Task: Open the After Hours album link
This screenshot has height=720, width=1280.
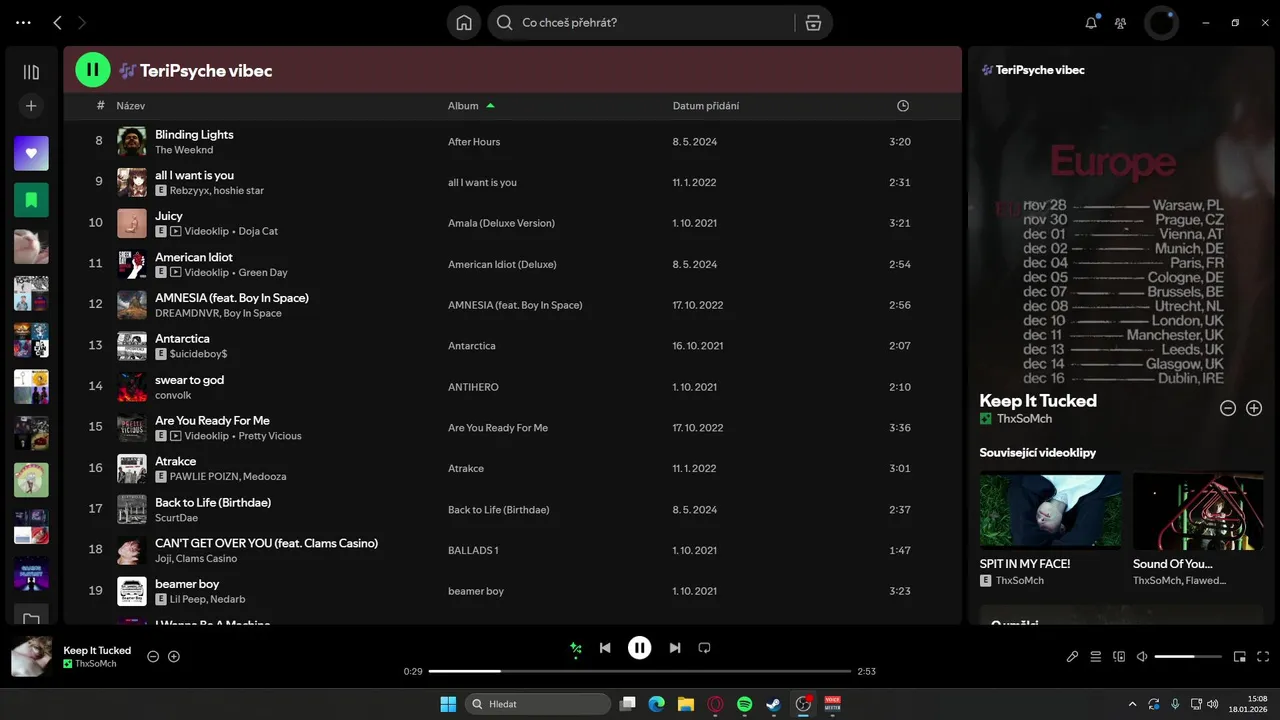Action: 474,142
